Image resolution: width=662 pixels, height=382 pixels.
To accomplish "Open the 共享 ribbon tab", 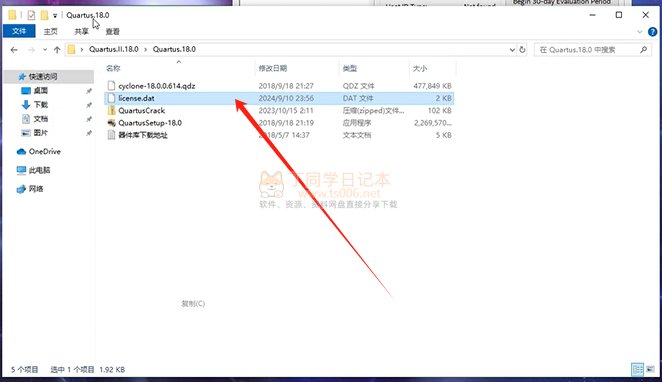I will click(x=81, y=31).
